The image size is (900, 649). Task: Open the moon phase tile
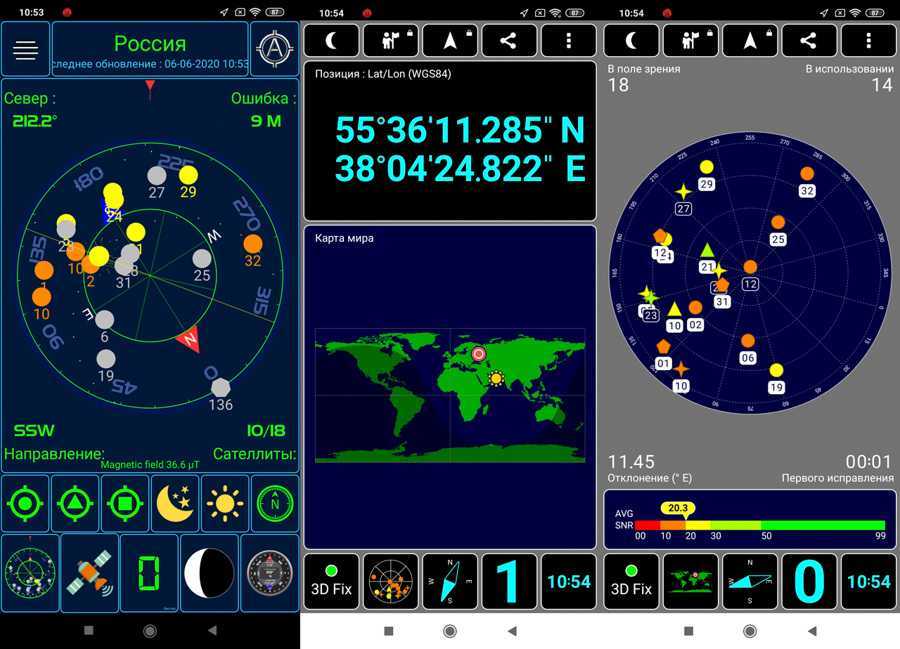tap(209, 573)
